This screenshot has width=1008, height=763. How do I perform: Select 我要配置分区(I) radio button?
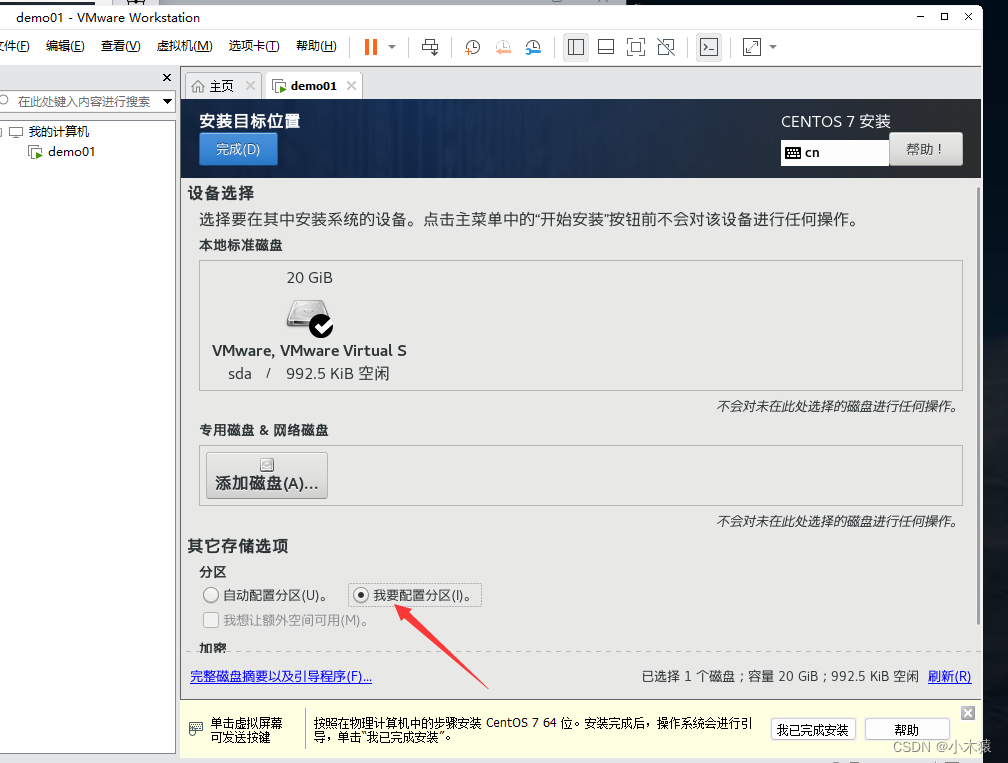point(361,595)
